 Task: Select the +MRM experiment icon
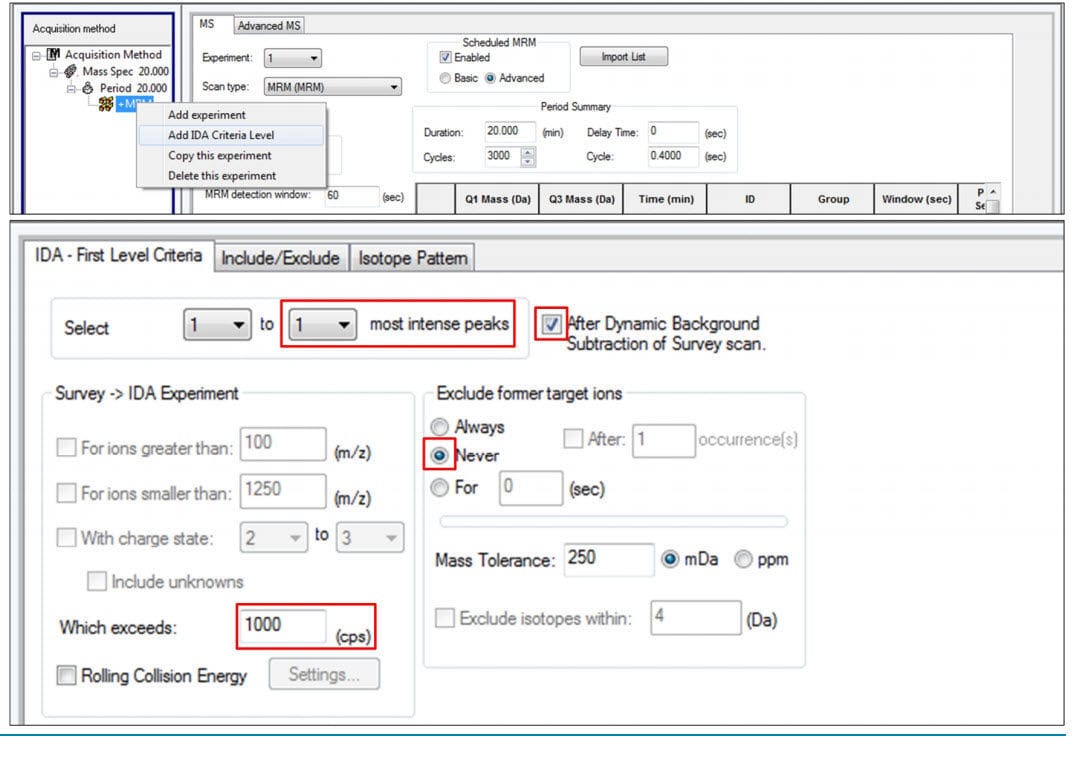pyautogui.click(x=105, y=104)
